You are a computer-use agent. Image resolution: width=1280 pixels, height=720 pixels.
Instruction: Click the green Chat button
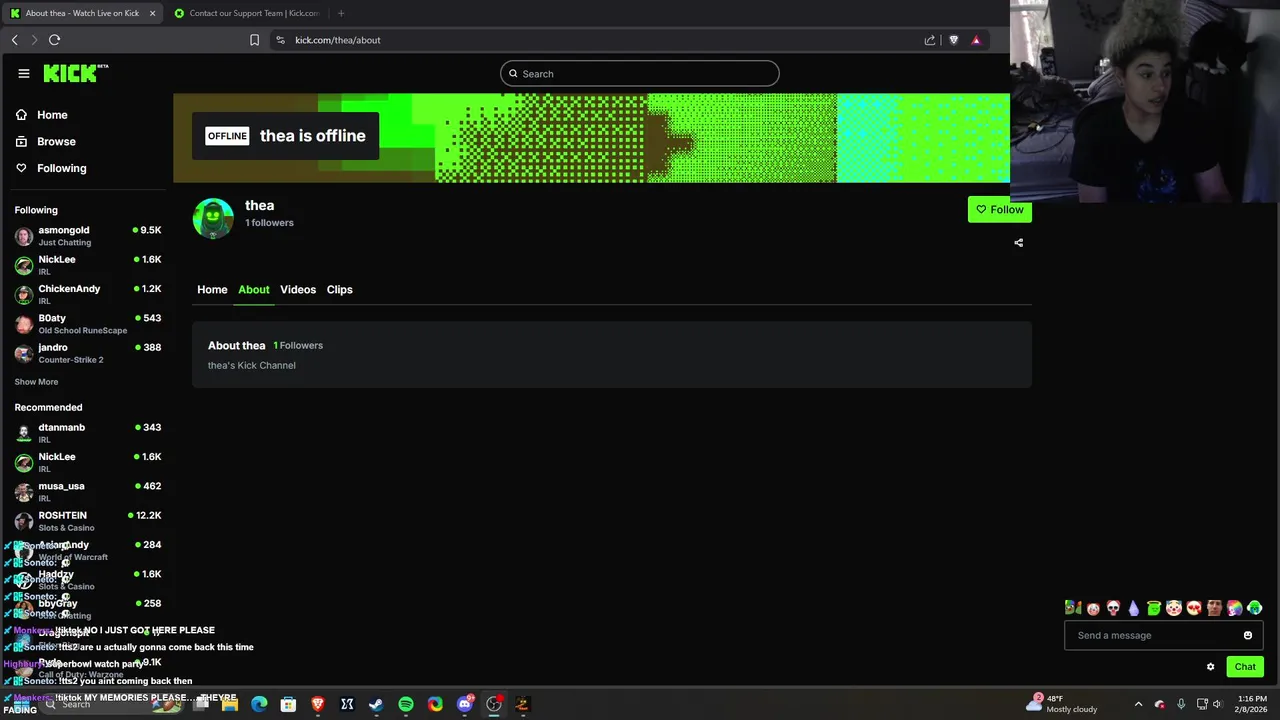[x=1245, y=667]
